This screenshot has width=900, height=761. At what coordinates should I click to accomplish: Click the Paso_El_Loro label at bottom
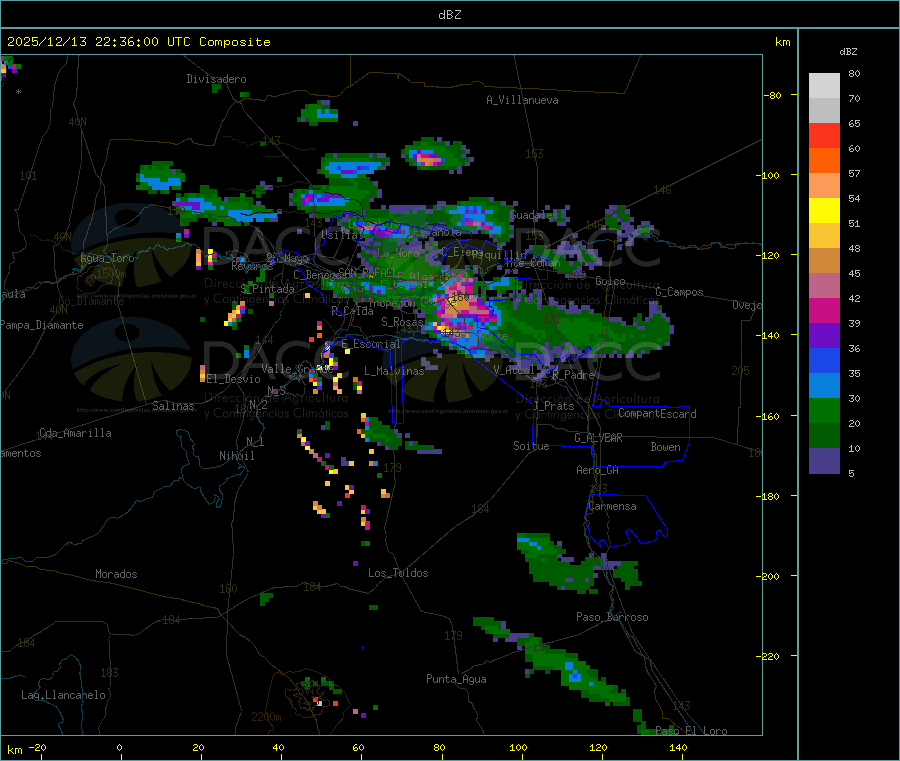pos(692,731)
